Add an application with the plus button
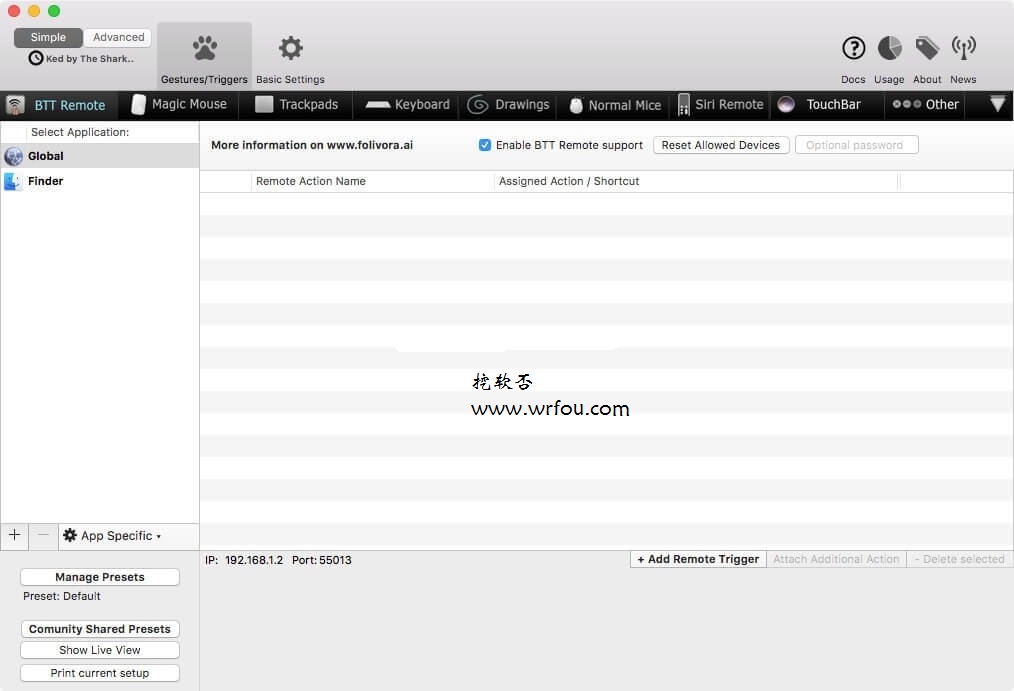Screen dimensions: 1014x691 (14, 535)
